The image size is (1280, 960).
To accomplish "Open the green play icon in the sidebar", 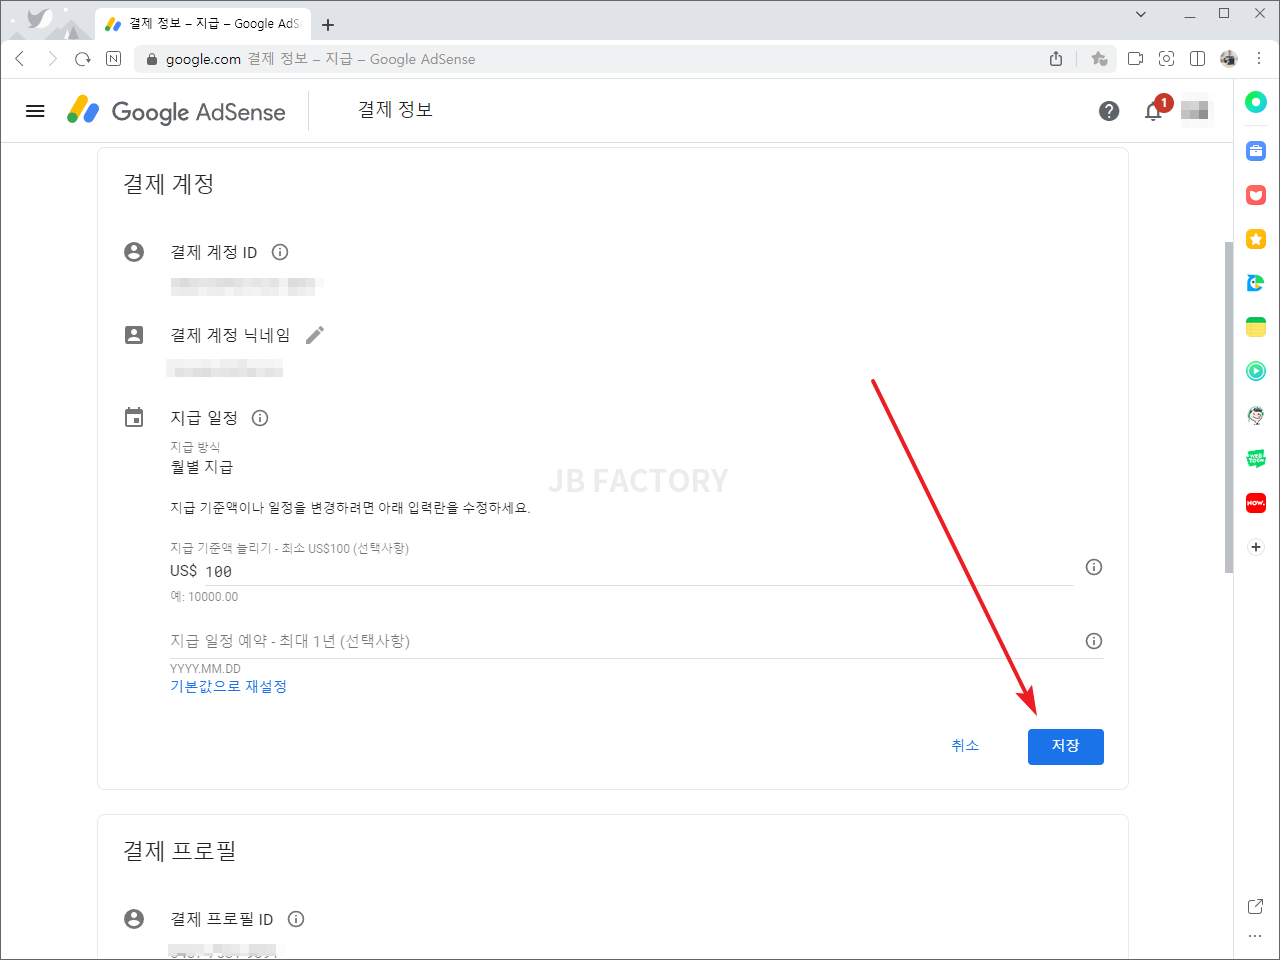I will [x=1256, y=371].
